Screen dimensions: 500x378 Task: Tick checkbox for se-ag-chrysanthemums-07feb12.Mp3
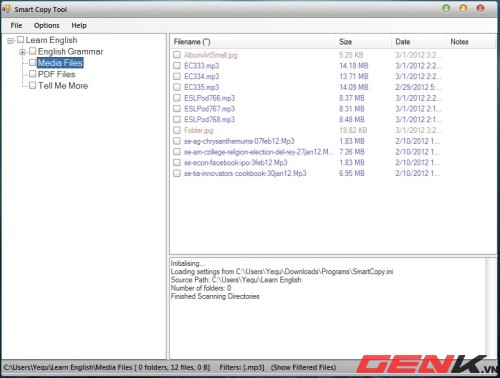pos(177,141)
